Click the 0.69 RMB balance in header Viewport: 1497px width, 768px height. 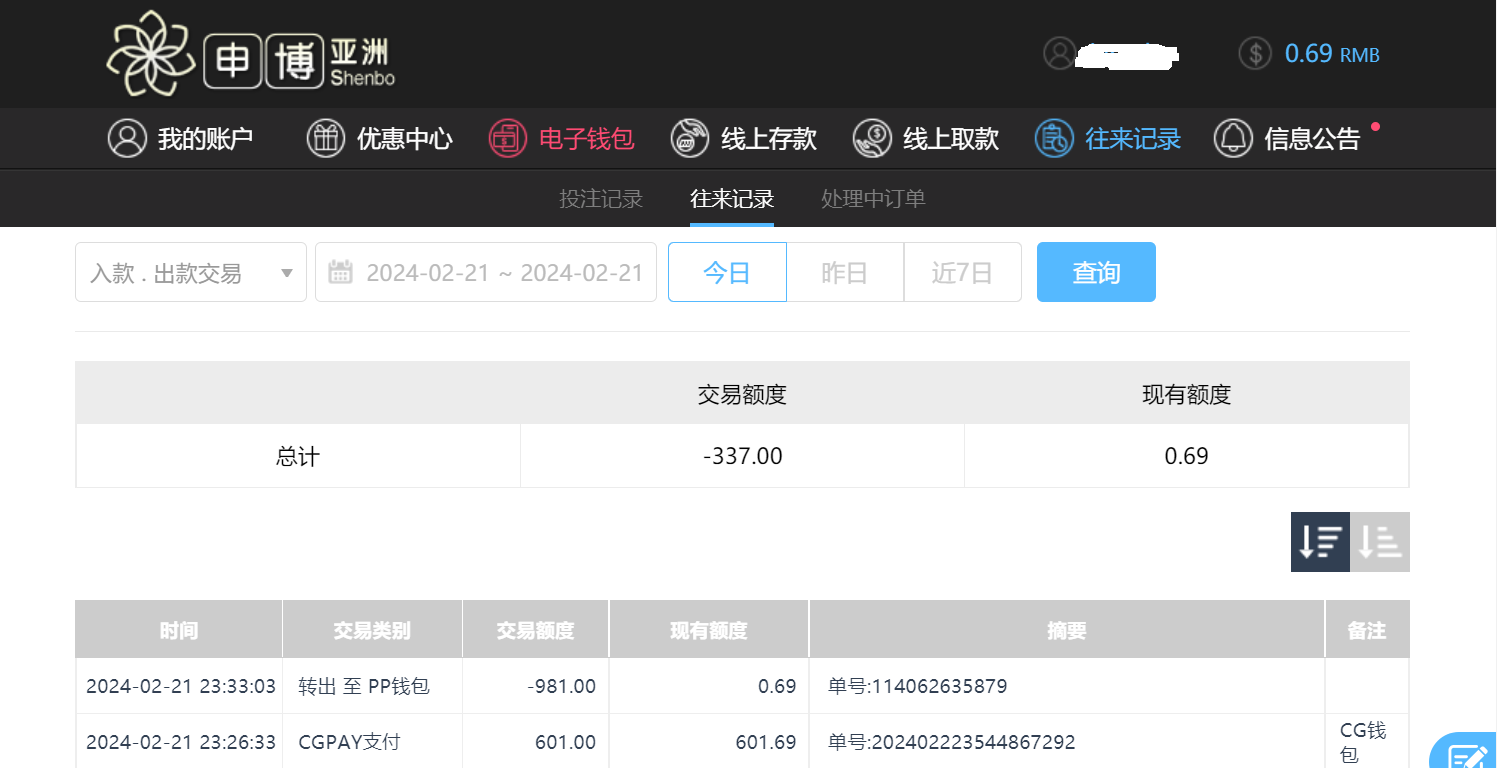pos(1332,53)
